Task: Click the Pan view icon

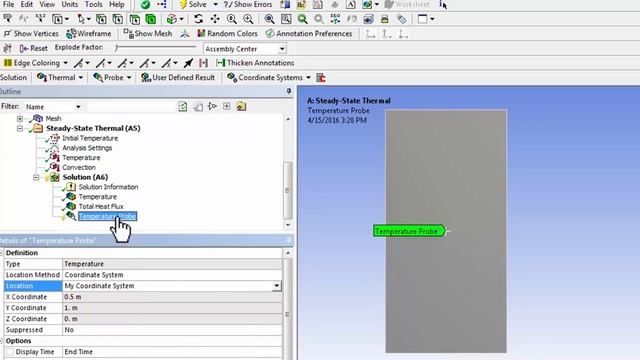Action: (x=215, y=19)
